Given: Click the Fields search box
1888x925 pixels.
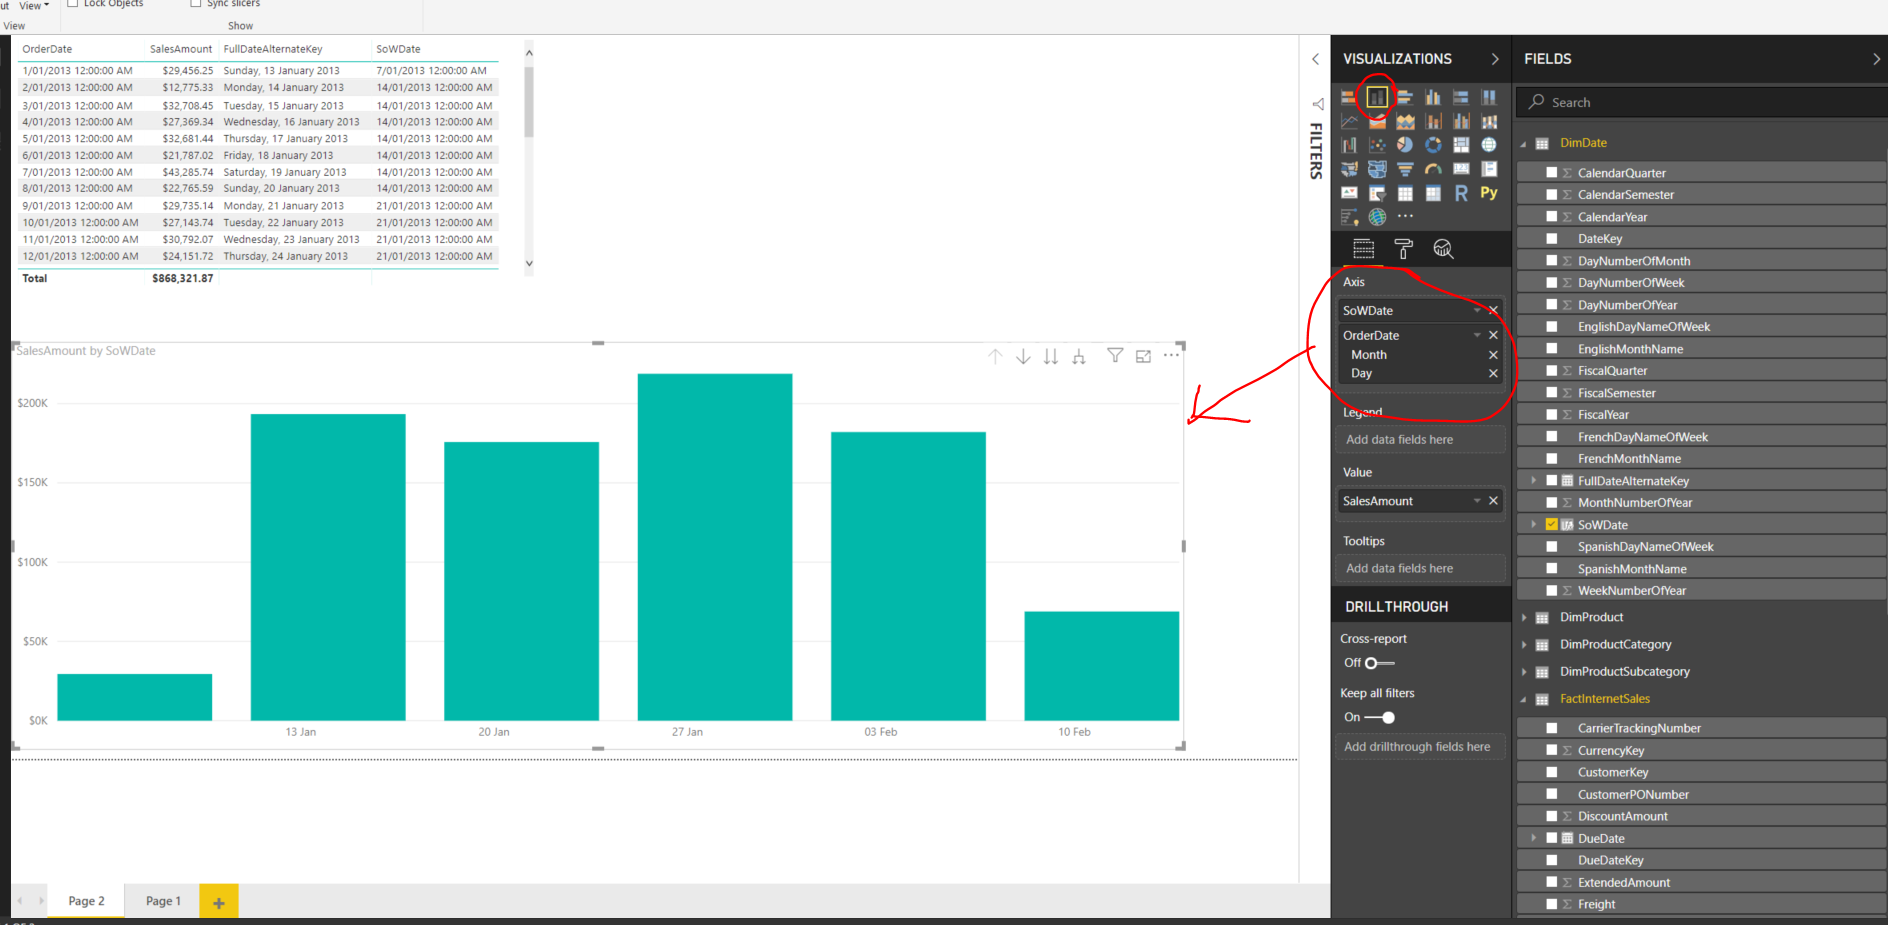Looking at the screenshot, I should click(1702, 102).
